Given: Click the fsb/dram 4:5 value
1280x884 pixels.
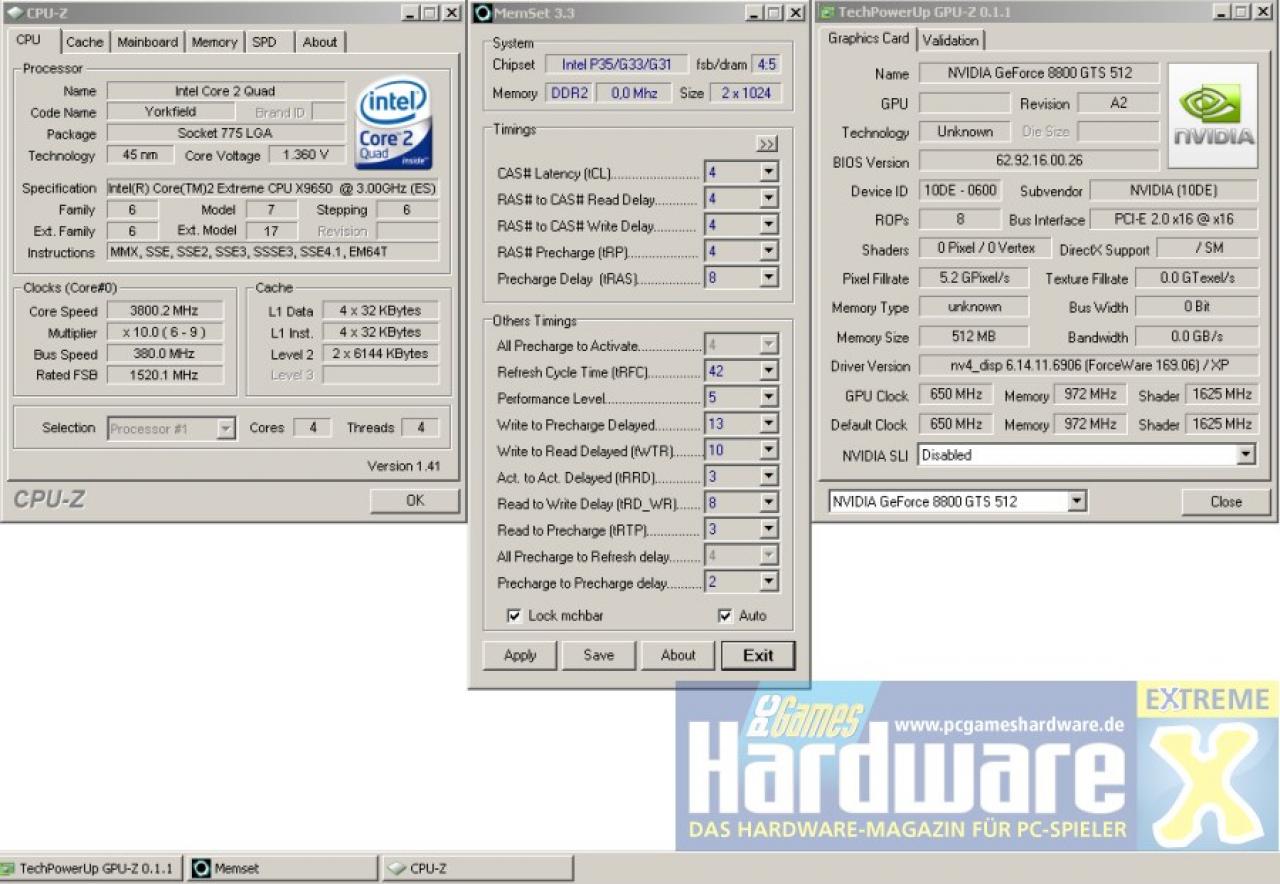Looking at the screenshot, I should (x=766, y=64).
